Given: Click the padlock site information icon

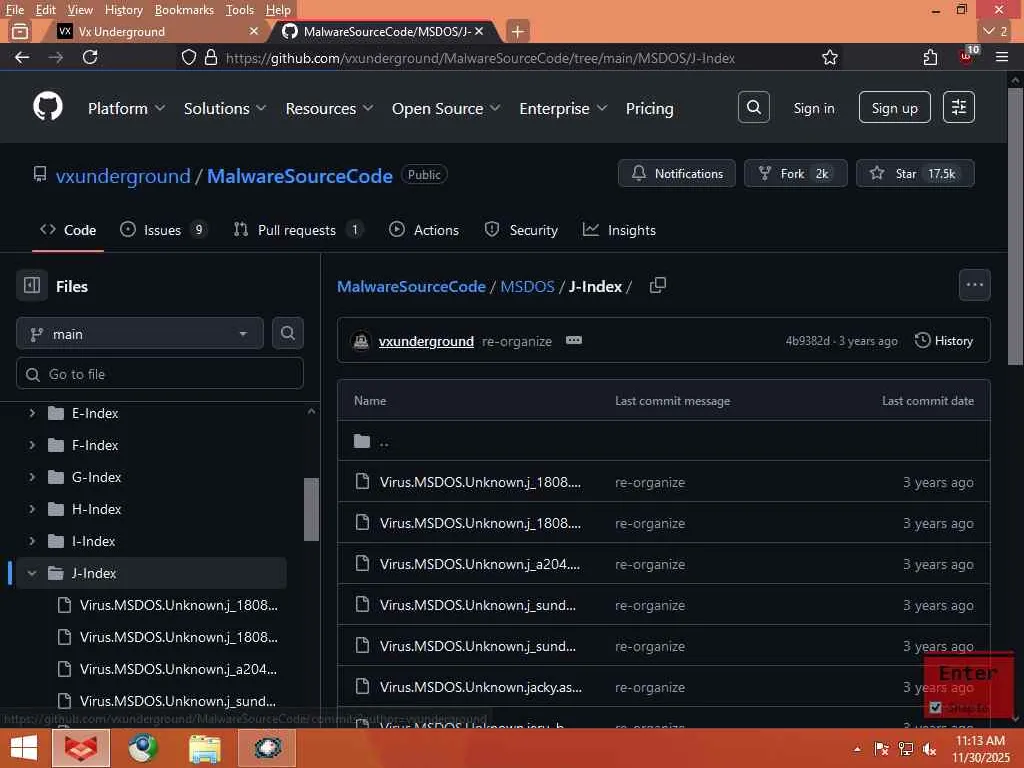Looking at the screenshot, I should tap(210, 57).
